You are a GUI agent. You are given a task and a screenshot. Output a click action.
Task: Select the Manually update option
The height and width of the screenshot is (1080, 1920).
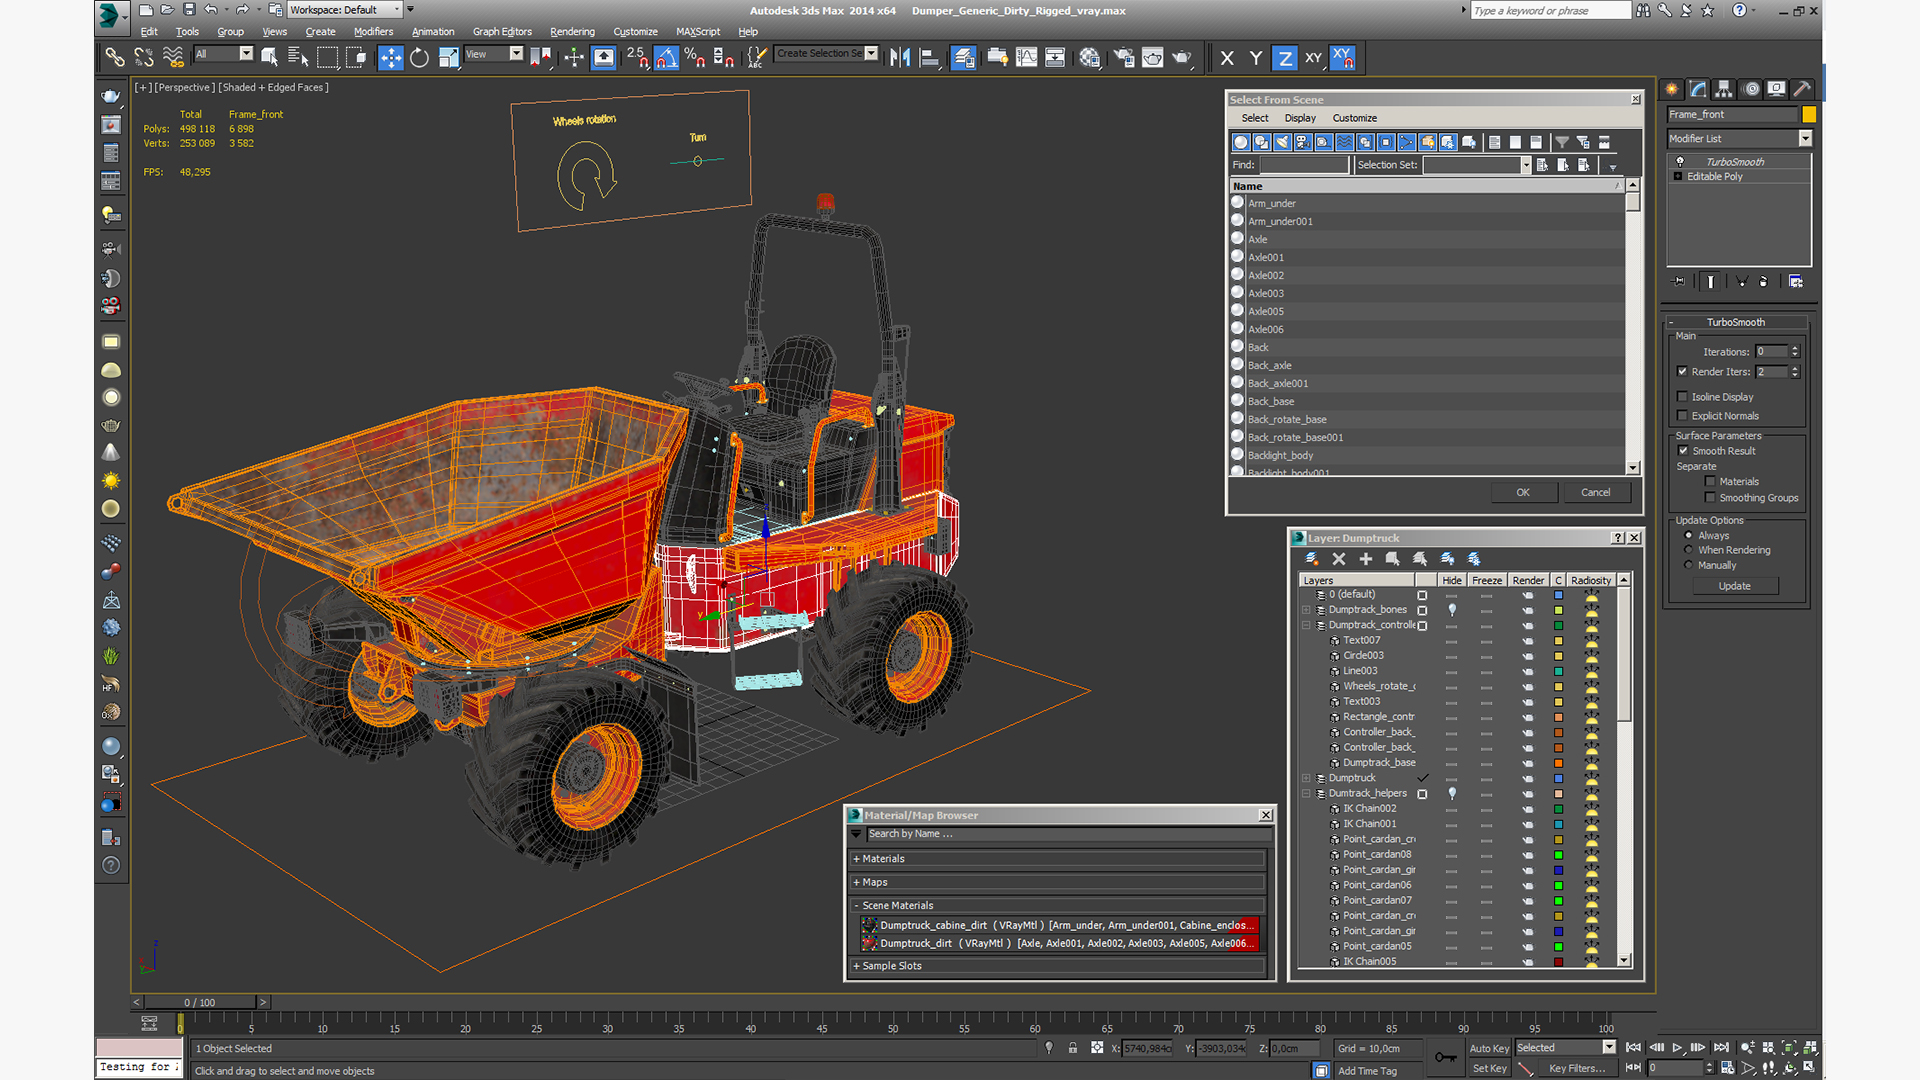point(1689,566)
